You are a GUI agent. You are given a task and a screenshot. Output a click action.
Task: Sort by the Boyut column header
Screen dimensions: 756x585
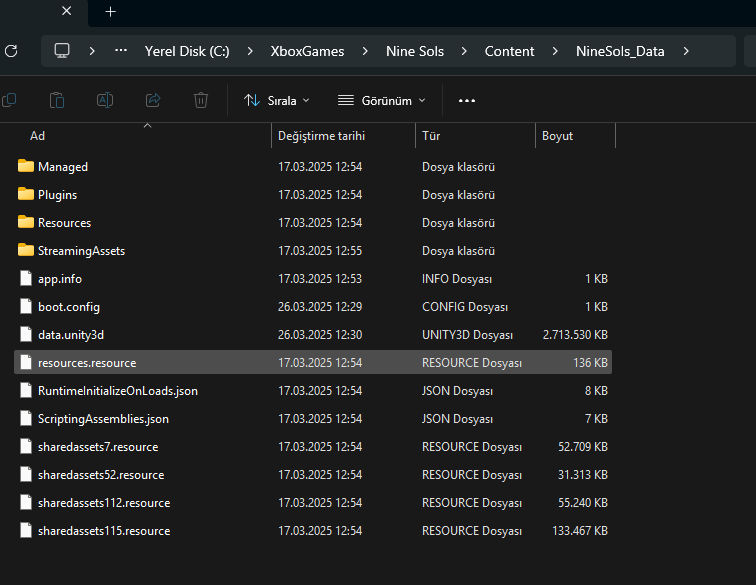coord(557,136)
